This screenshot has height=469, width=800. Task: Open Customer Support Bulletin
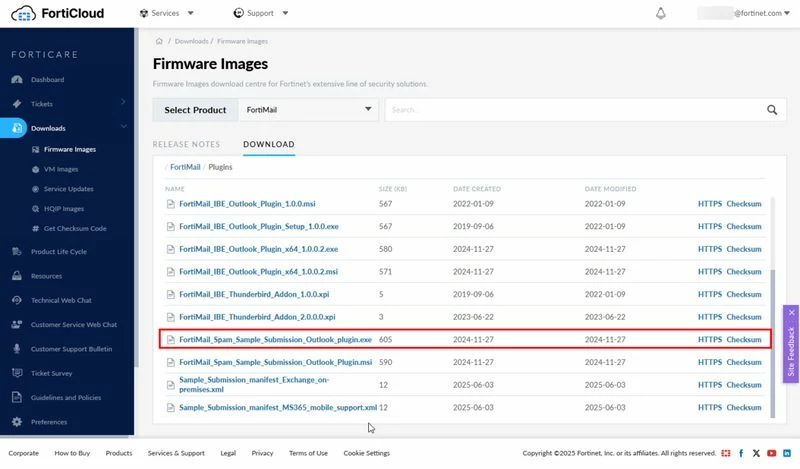tap(71, 349)
